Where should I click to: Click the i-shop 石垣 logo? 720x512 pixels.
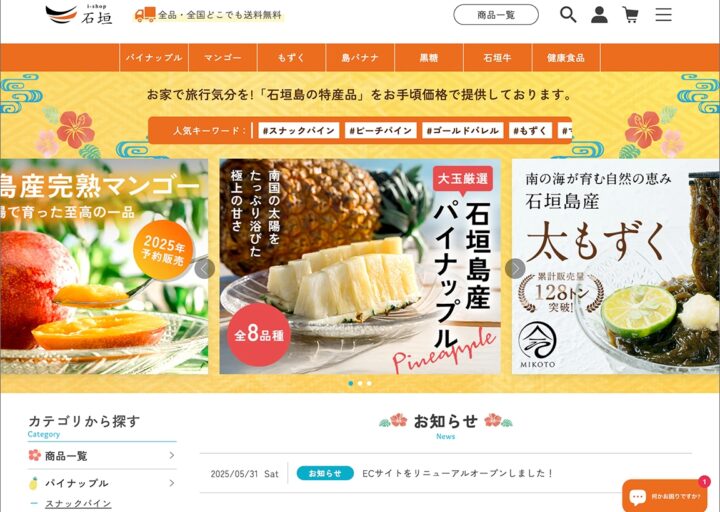(79, 14)
